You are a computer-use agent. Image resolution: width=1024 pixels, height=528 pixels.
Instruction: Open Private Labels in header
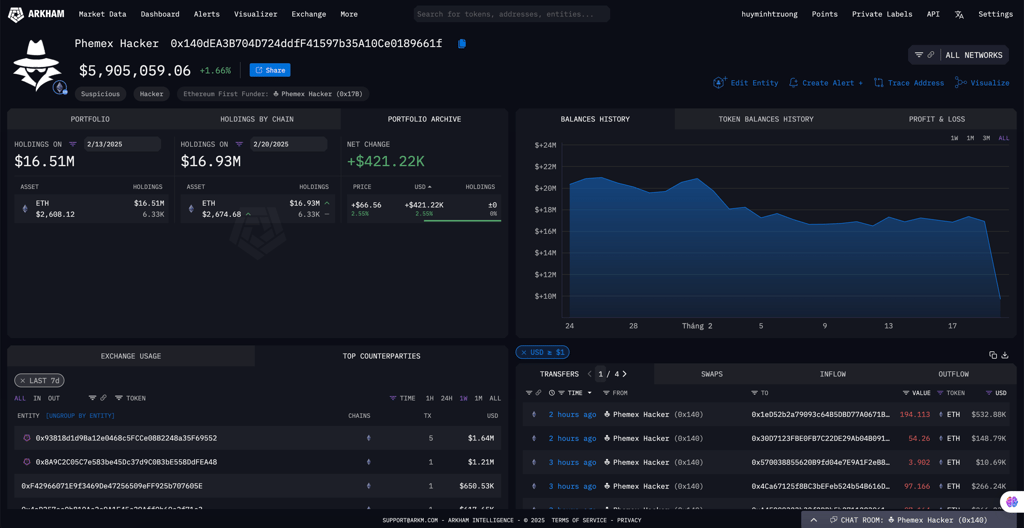[x=882, y=14]
